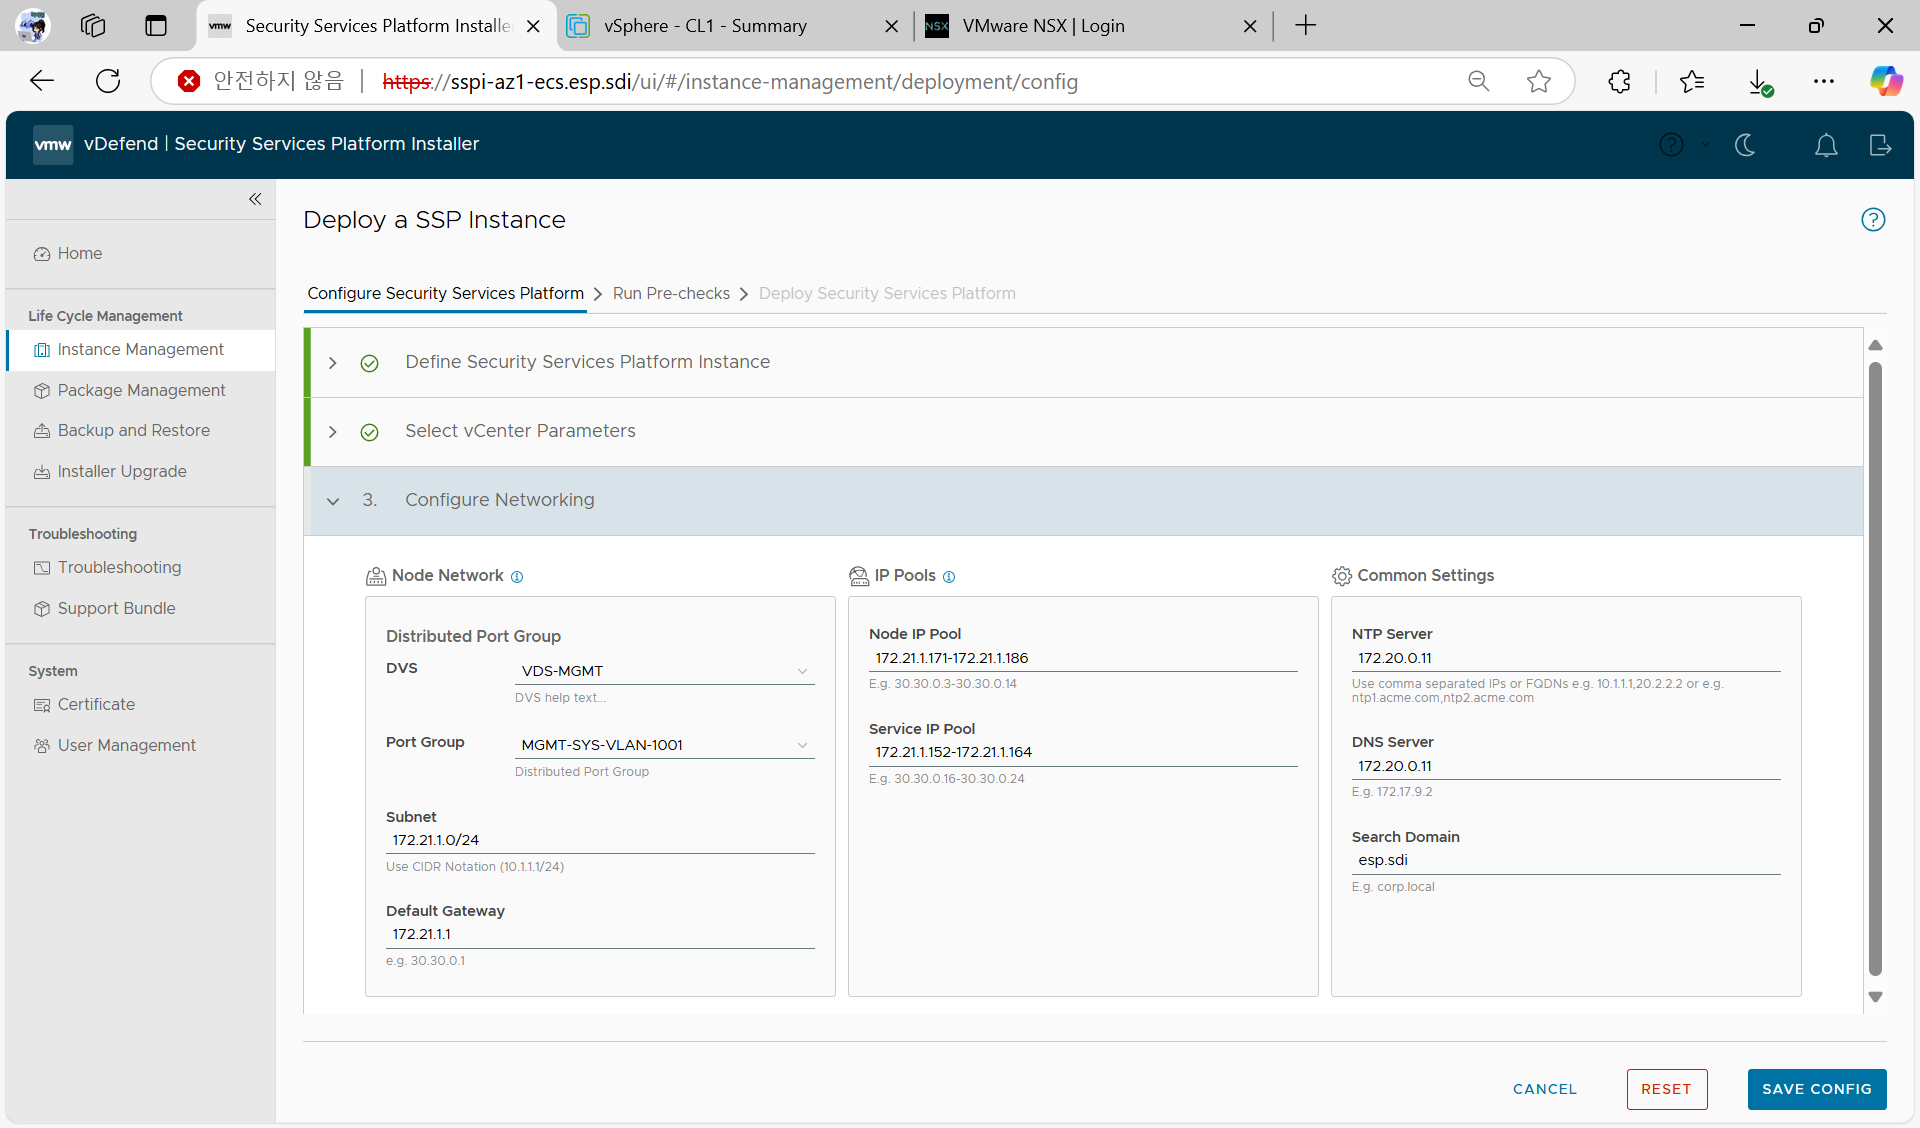Open browser settings ellipsis menu
The width and height of the screenshot is (1920, 1128).
[1824, 81]
